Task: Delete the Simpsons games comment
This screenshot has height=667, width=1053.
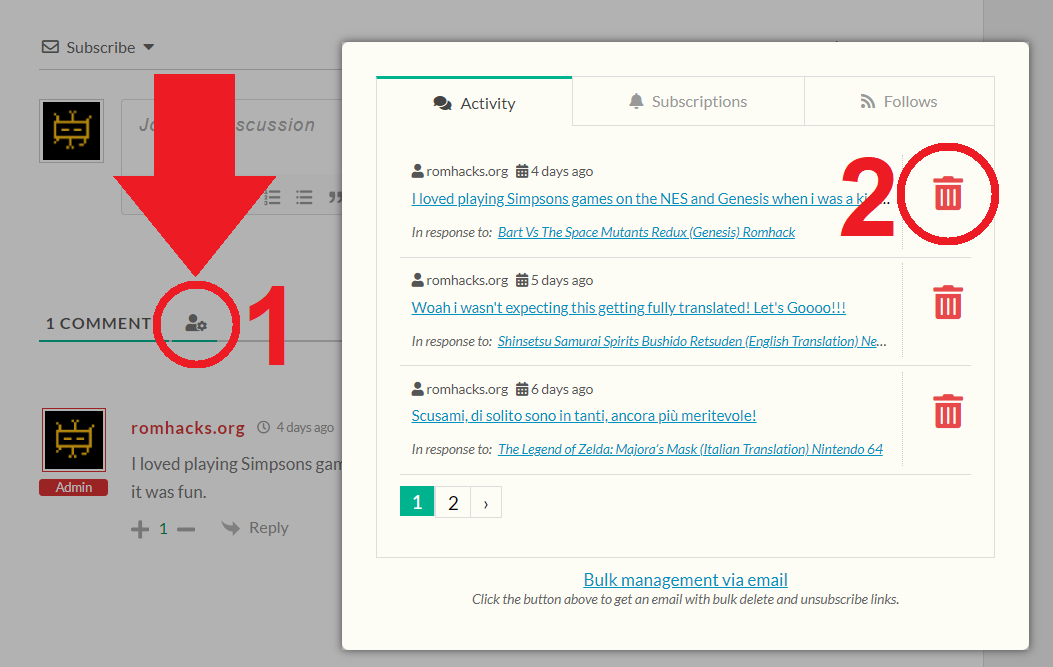Action: (x=947, y=193)
